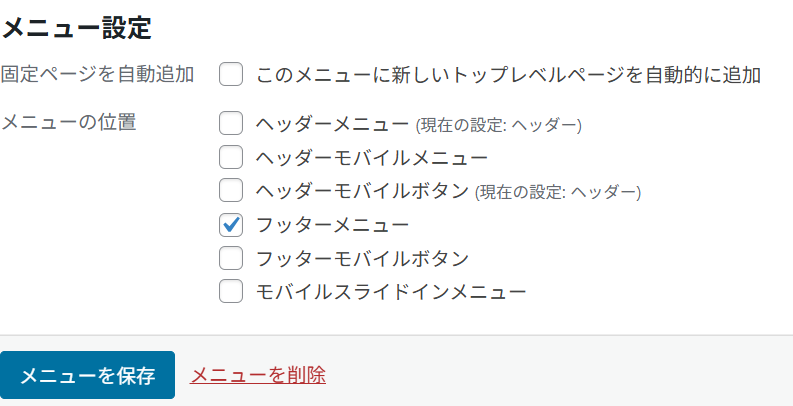Click the メニューを削除 link
Image resolution: width=793 pixels, height=406 pixels.
coord(258,375)
